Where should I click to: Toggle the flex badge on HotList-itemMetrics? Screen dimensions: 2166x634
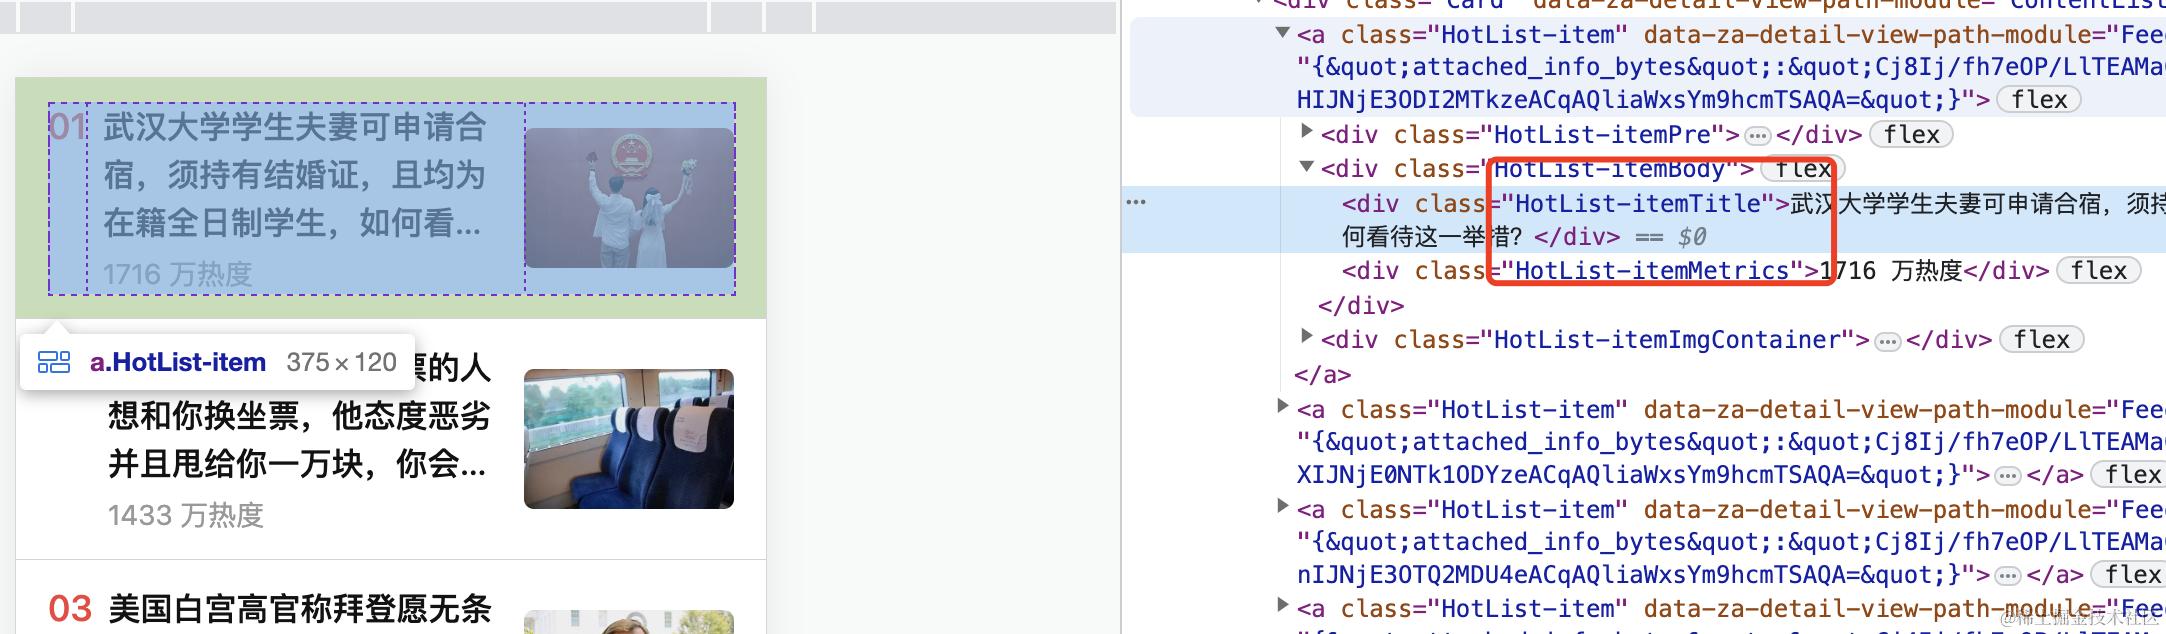[2098, 270]
